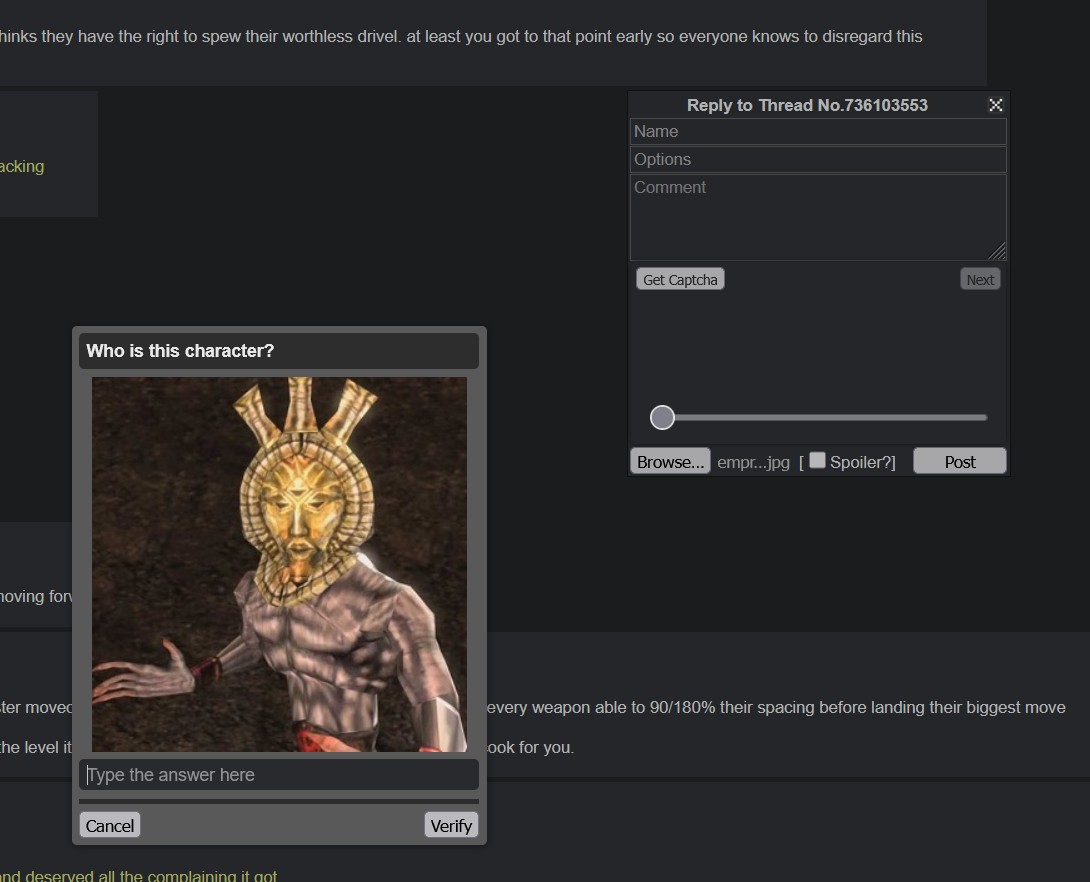Click the Next button

point(979,279)
